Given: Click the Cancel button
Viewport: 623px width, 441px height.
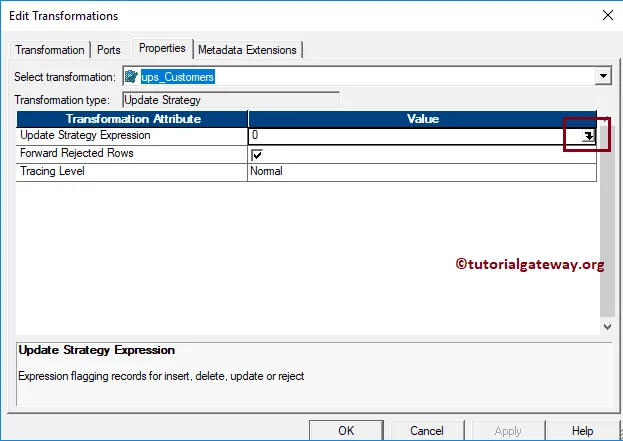Looking at the screenshot, I should click(x=427, y=431).
